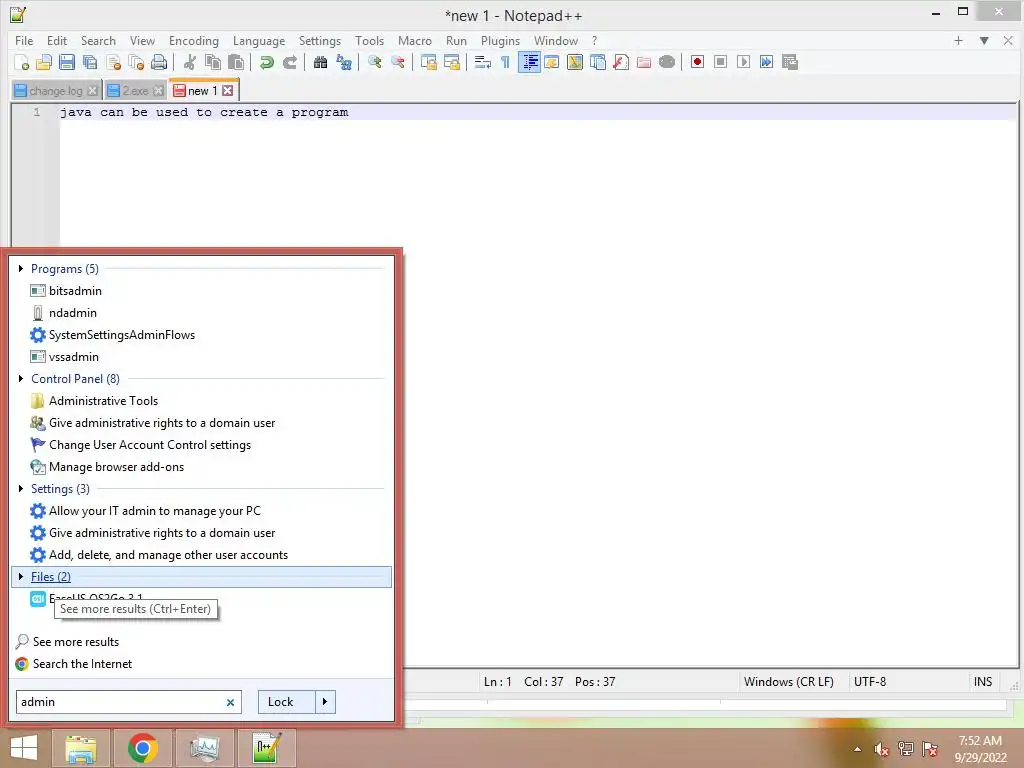Open the Function List panel
This screenshot has width=1024, height=768.
(x=621, y=62)
